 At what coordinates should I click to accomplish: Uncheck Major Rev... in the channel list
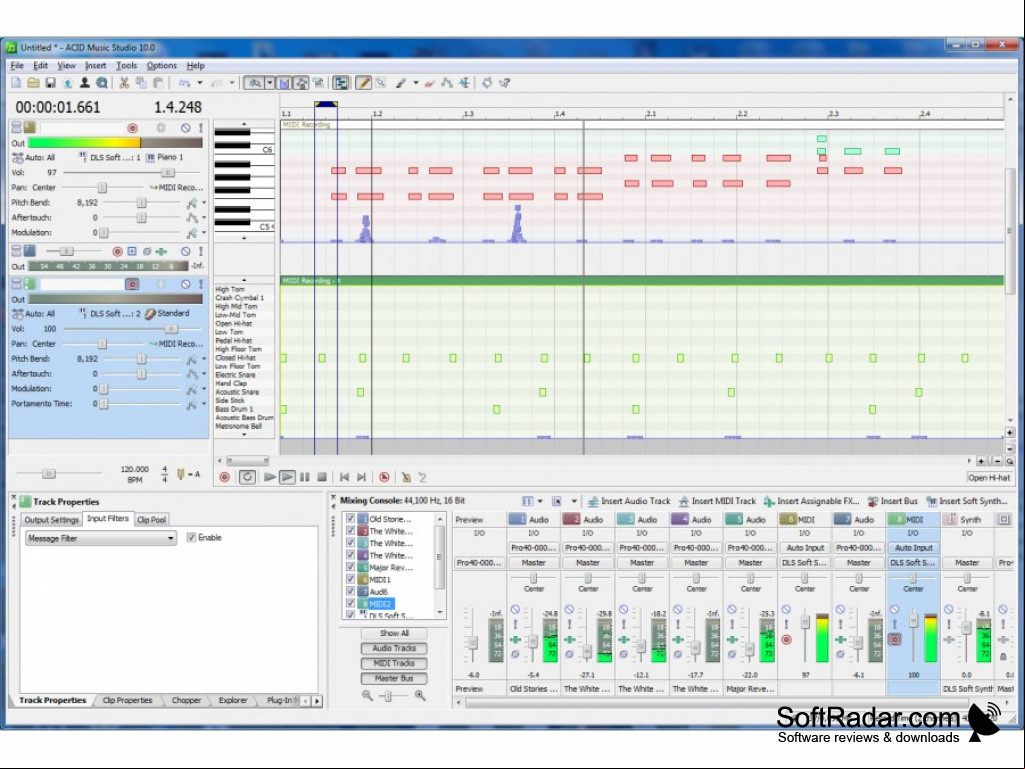tap(350, 567)
